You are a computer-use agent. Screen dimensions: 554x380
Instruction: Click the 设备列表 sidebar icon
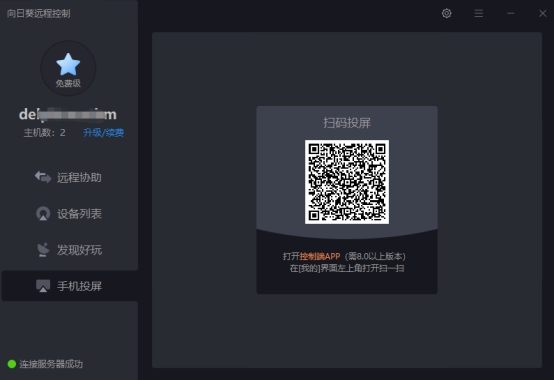[43, 213]
